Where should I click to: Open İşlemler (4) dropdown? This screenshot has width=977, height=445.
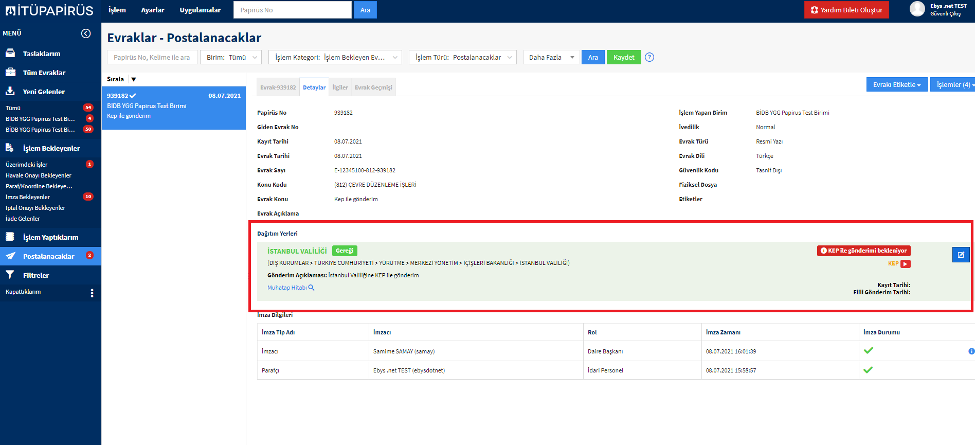pyautogui.click(x=953, y=85)
